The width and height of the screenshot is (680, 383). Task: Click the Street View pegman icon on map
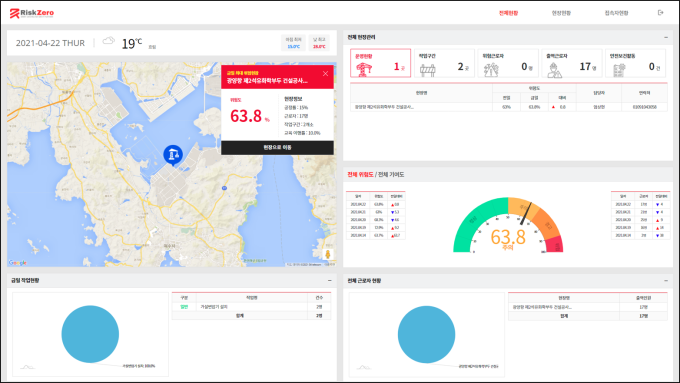click(x=328, y=254)
